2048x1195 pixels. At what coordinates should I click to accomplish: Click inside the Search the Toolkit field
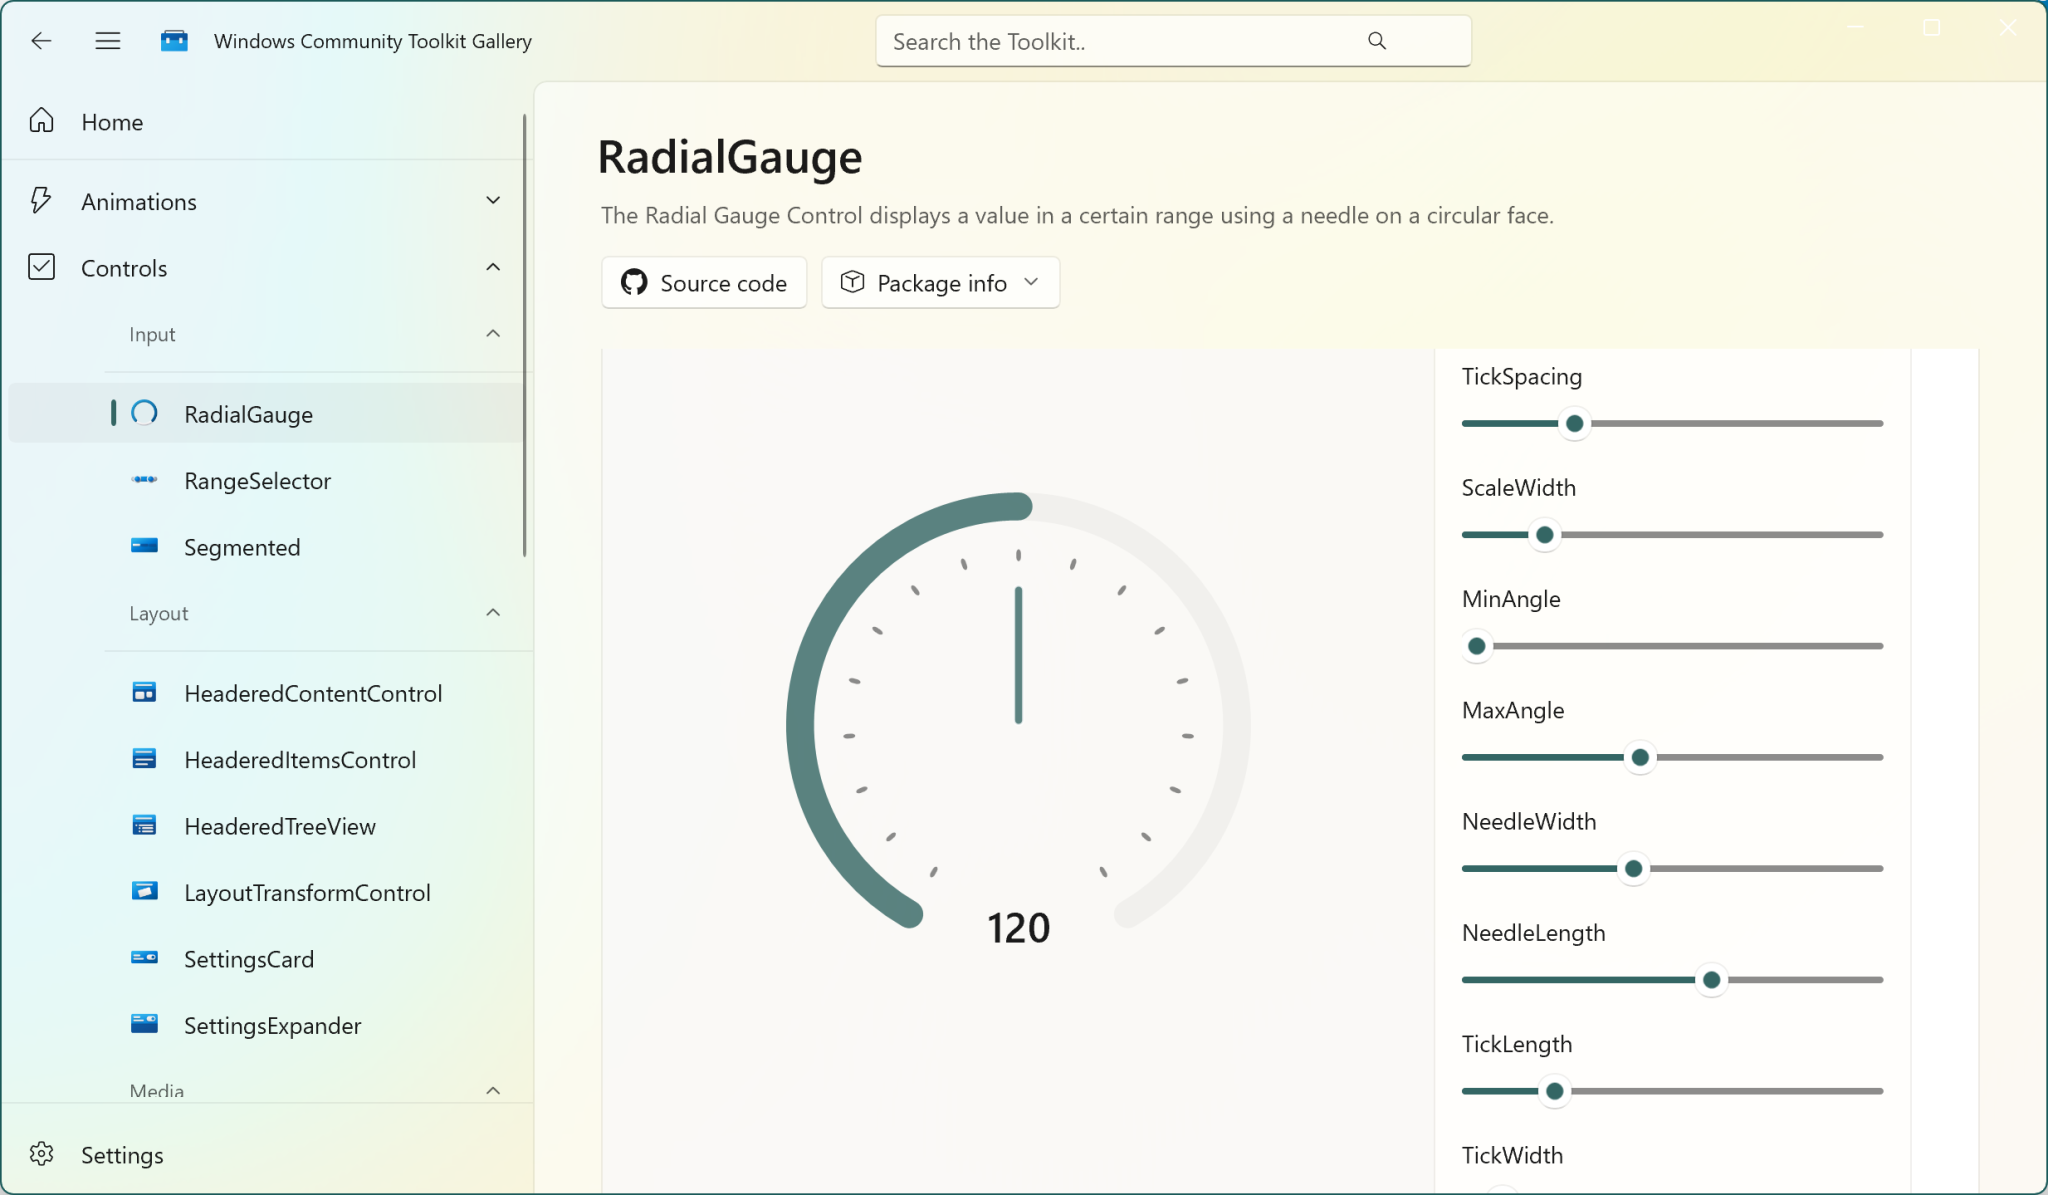click(1100, 41)
